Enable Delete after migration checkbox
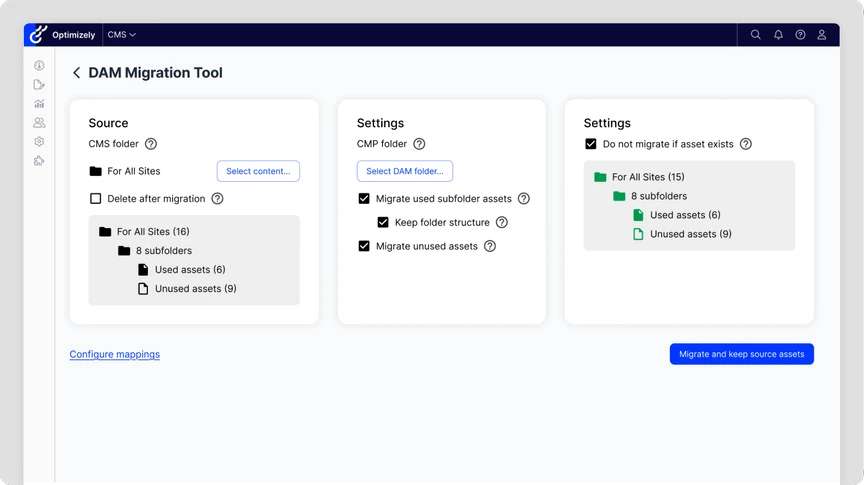This screenshot has height=485, width=864. click(x=95, y=198)
